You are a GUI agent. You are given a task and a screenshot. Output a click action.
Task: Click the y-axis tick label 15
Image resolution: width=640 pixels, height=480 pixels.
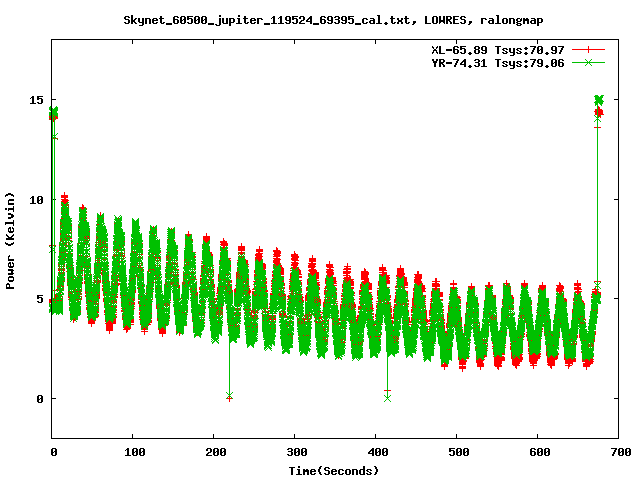tap(36, 100)
